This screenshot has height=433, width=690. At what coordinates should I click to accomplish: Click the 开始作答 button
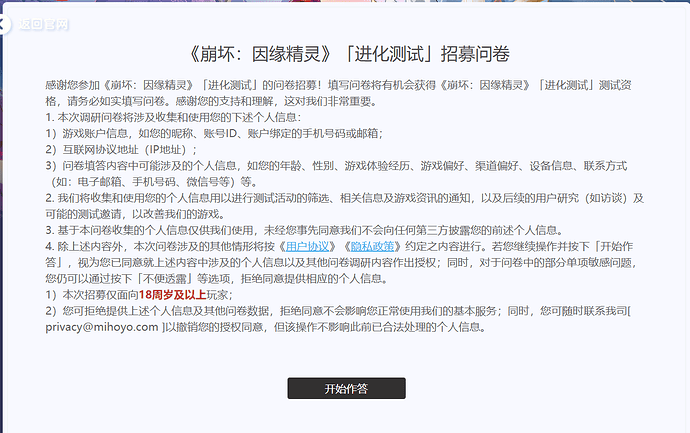(x=346, y=388)
